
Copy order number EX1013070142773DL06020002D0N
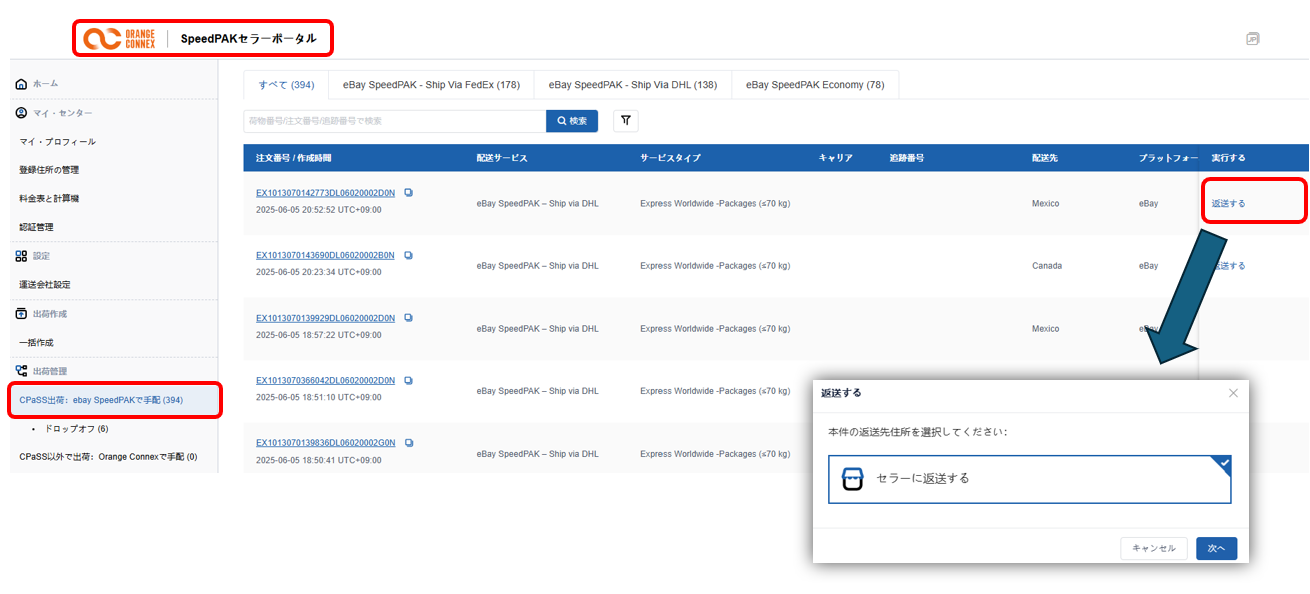(408, 193)
